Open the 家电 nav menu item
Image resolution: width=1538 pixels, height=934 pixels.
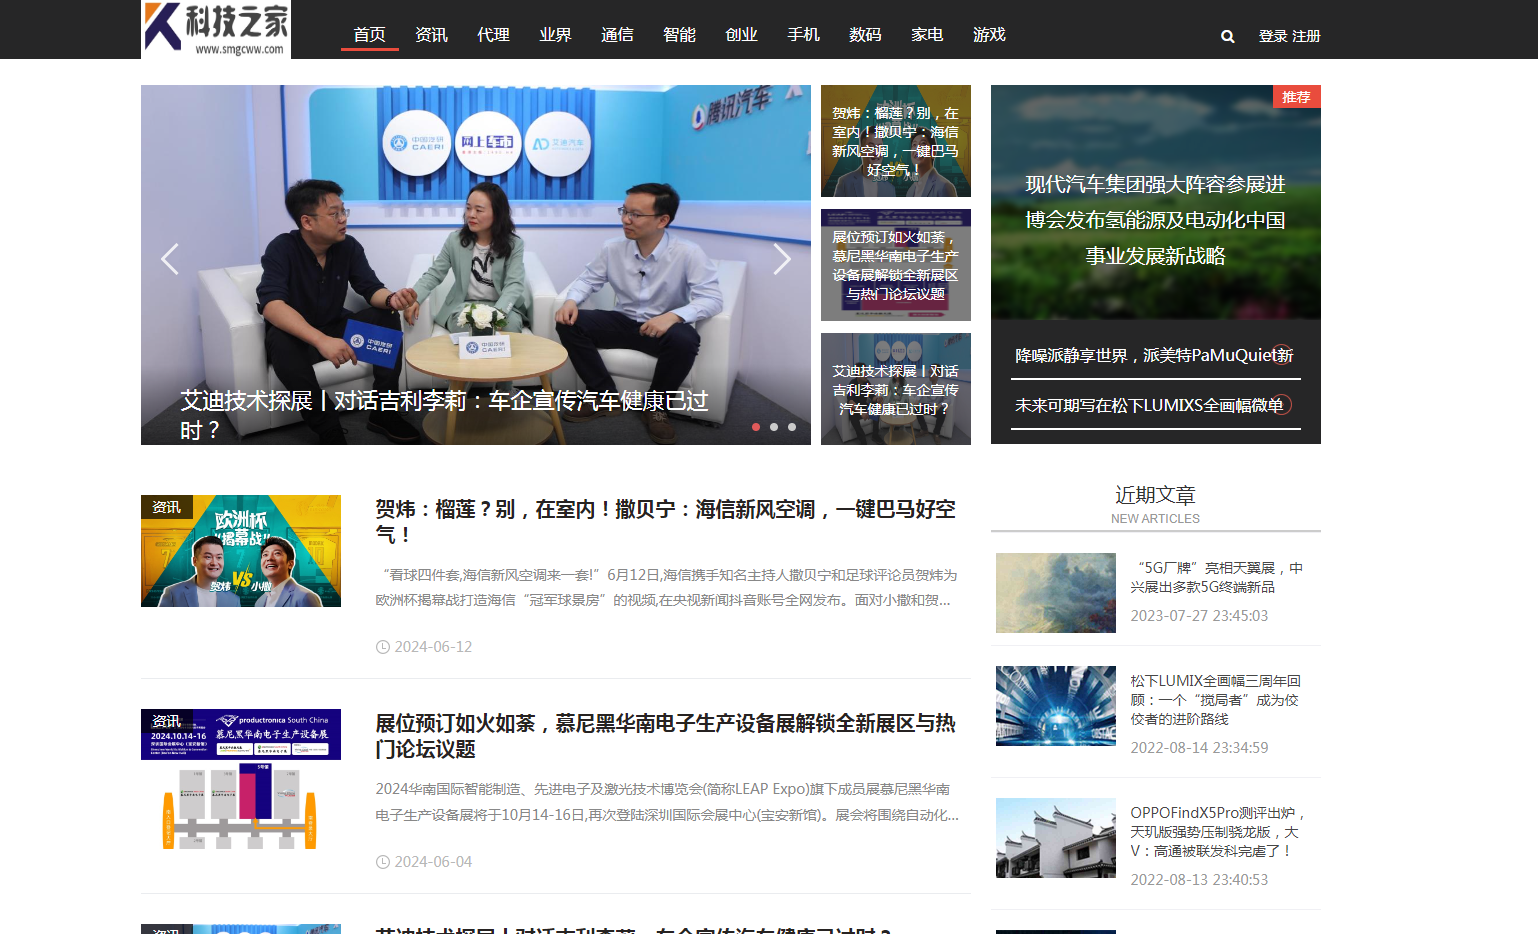[928, 35]
